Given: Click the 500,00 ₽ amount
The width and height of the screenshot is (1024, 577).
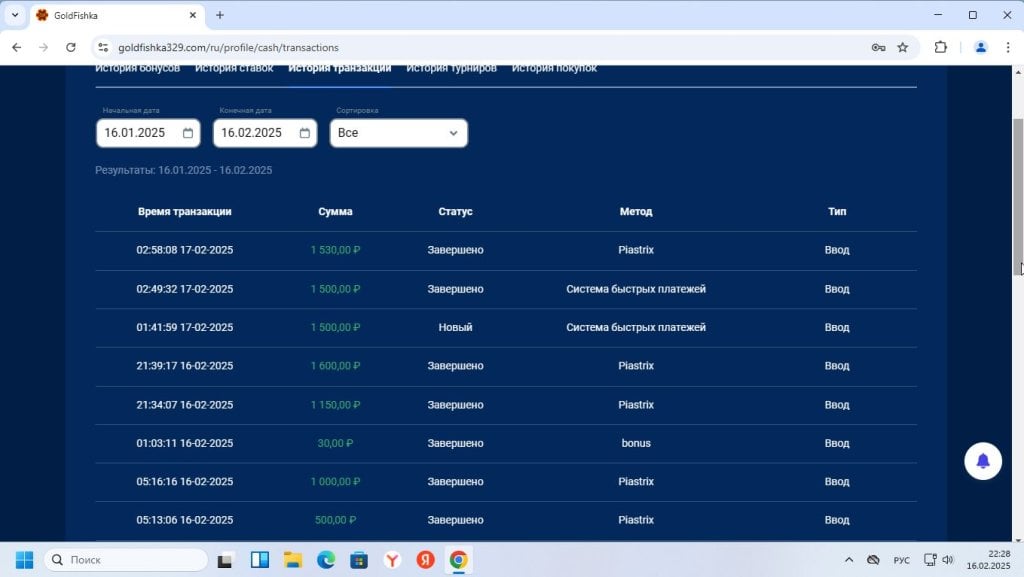Looking at the screenshot, I should (335, 520).
